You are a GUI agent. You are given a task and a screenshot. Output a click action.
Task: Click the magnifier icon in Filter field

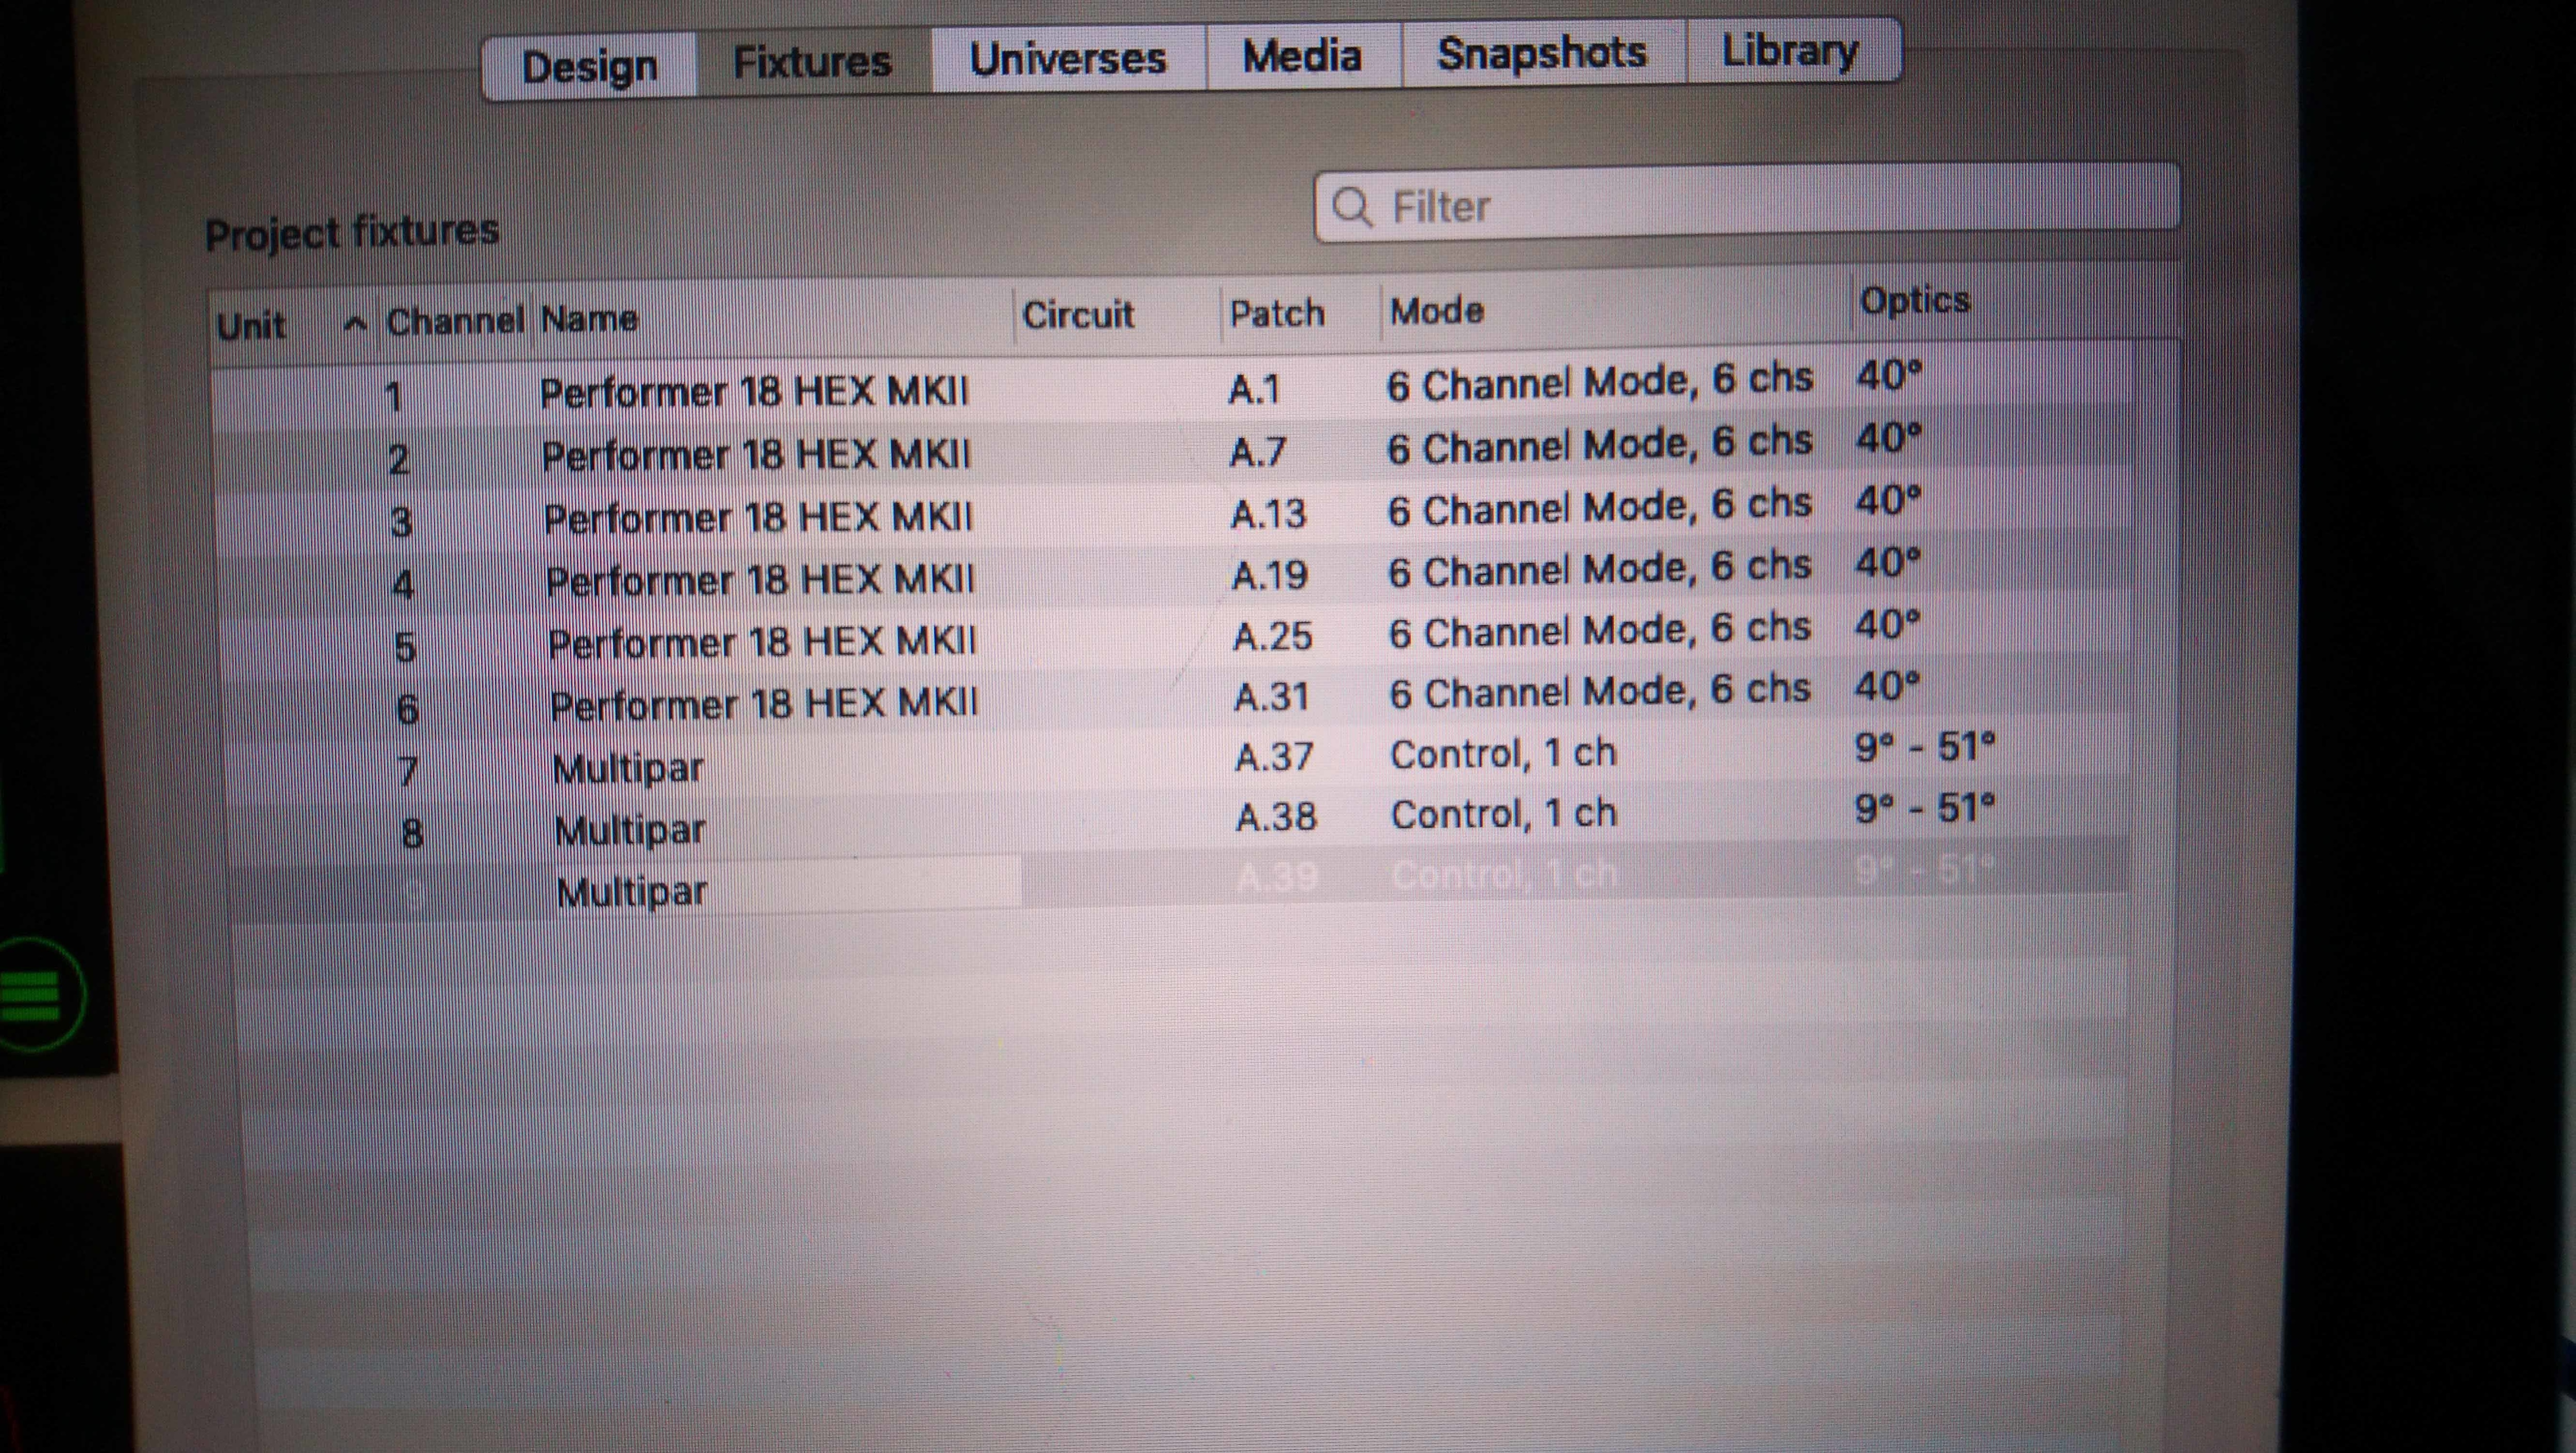pyautogui.click(x=1352, y=207)
